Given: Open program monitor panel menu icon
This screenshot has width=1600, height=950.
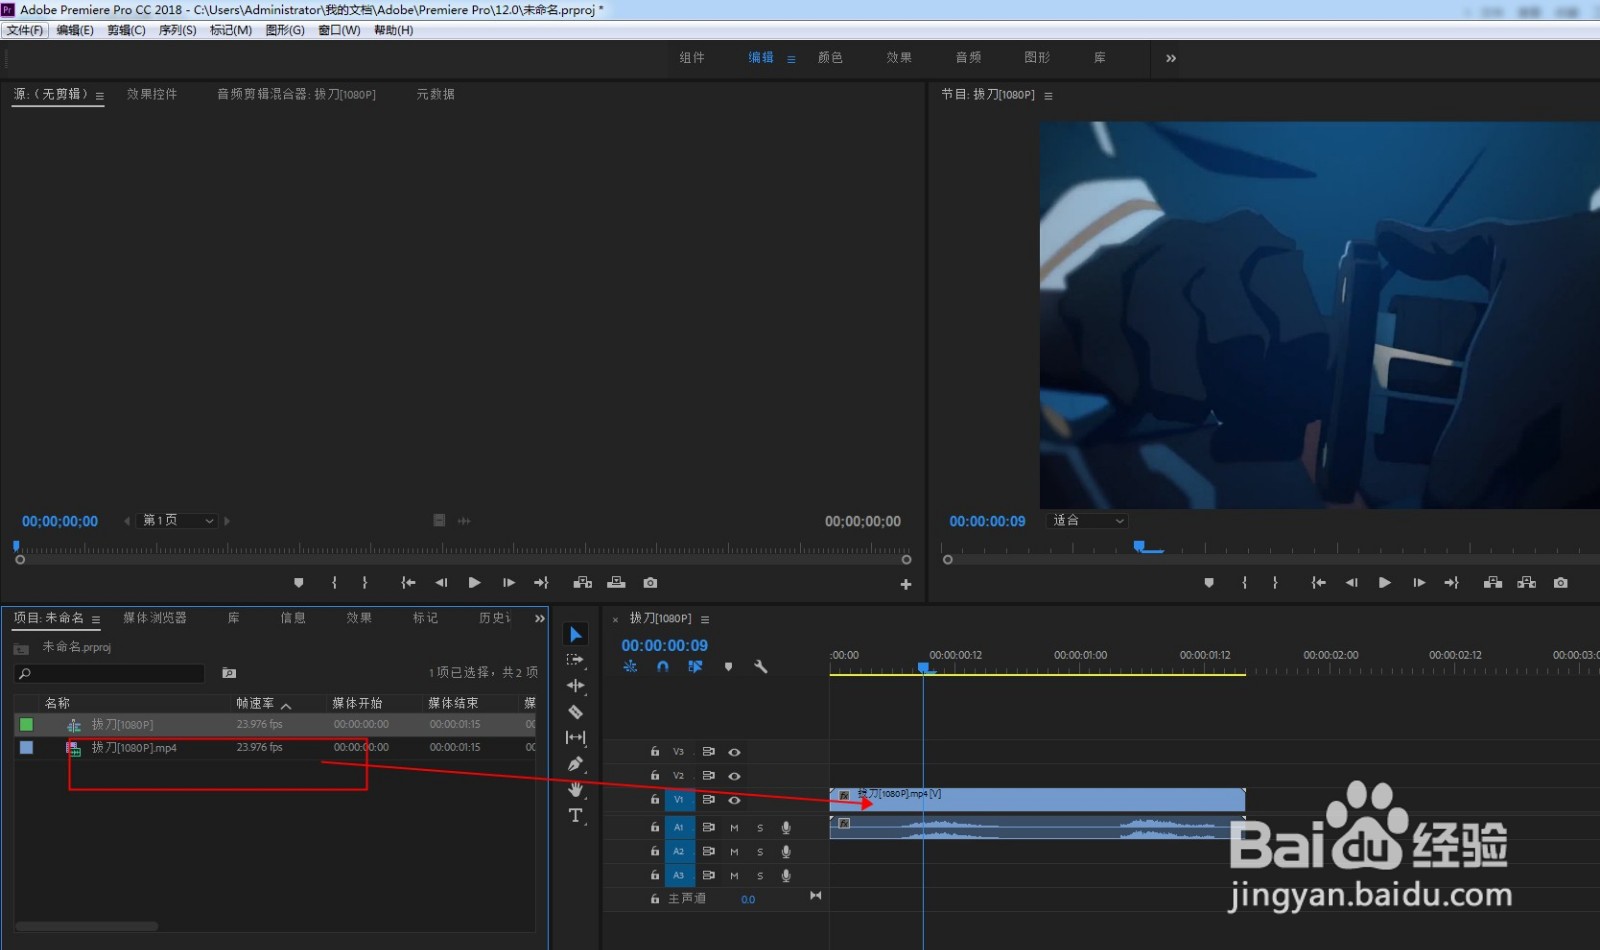Looking at the screenshot, I should (1048, 96).
